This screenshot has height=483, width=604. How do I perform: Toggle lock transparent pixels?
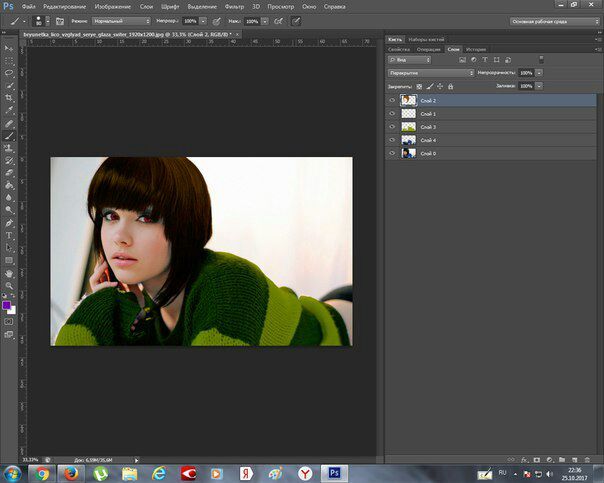(419, 87)
